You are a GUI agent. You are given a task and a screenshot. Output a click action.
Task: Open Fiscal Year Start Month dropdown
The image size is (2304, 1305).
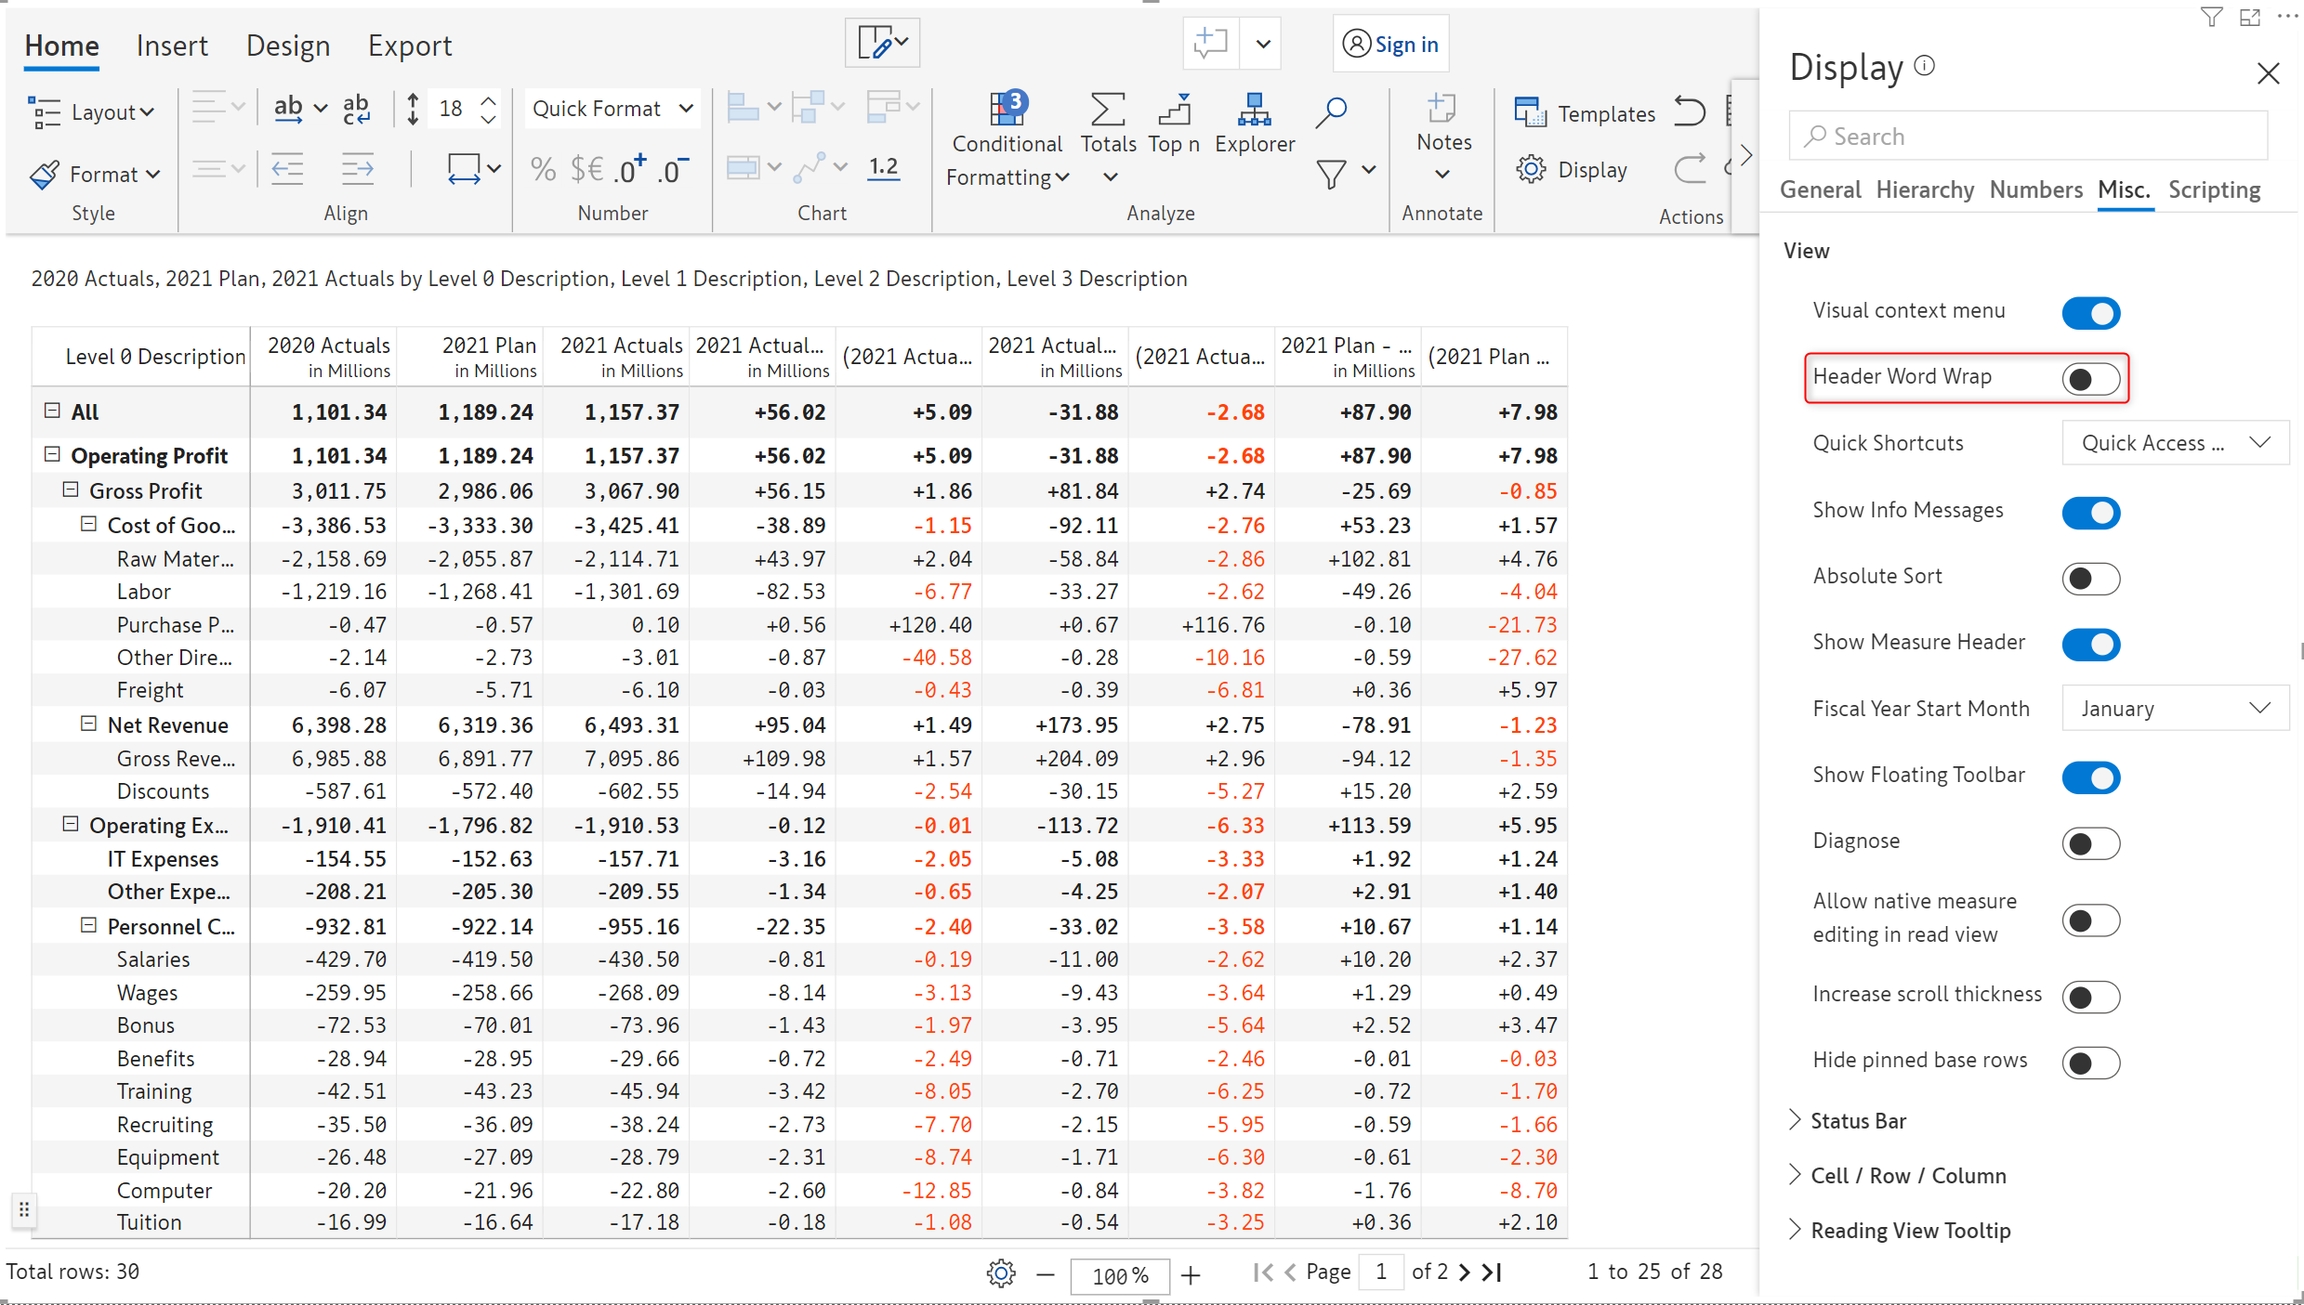click(x=2174, y=709)
